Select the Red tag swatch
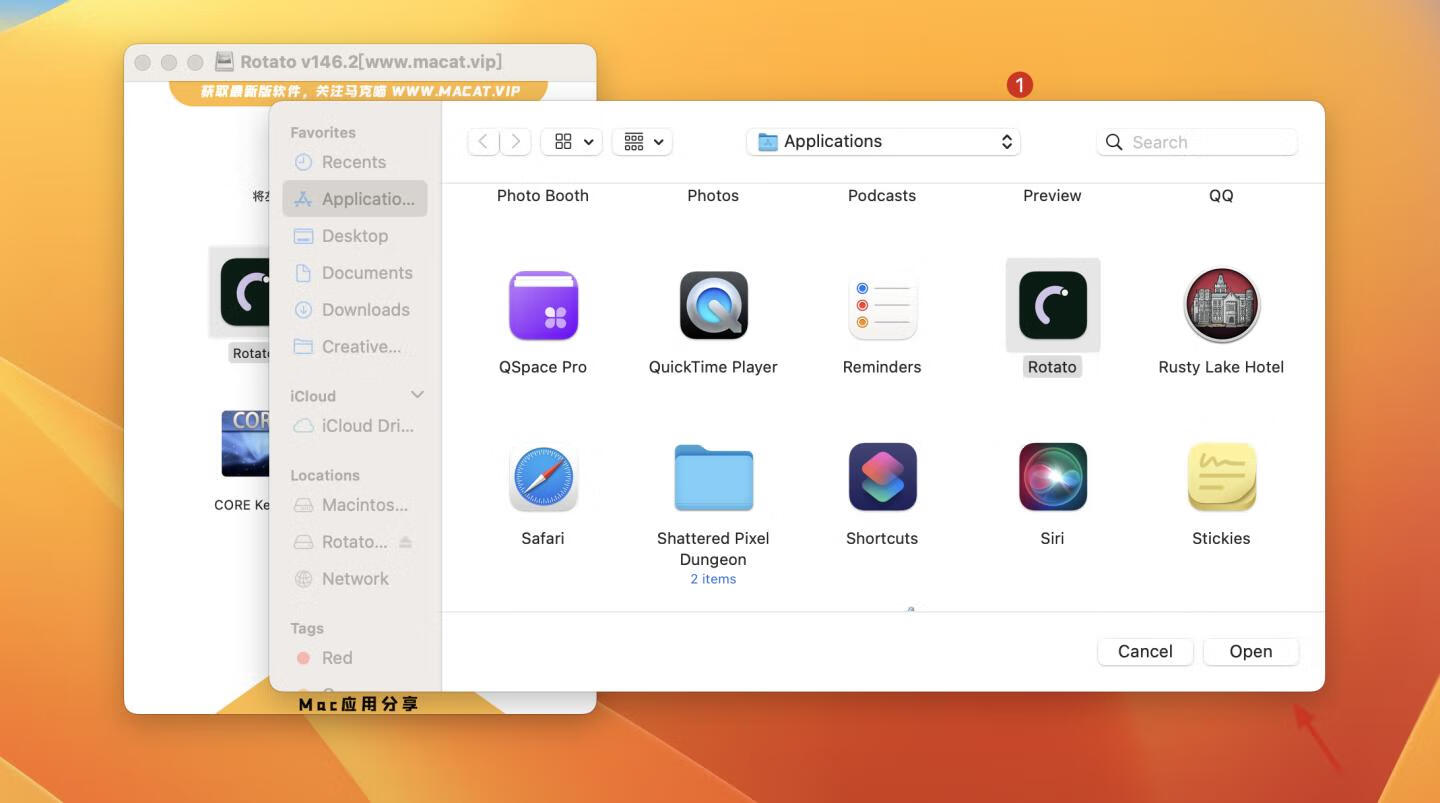Image resolution: width=1440 pixels, height=803 pixels. click(x=305, y=657)
